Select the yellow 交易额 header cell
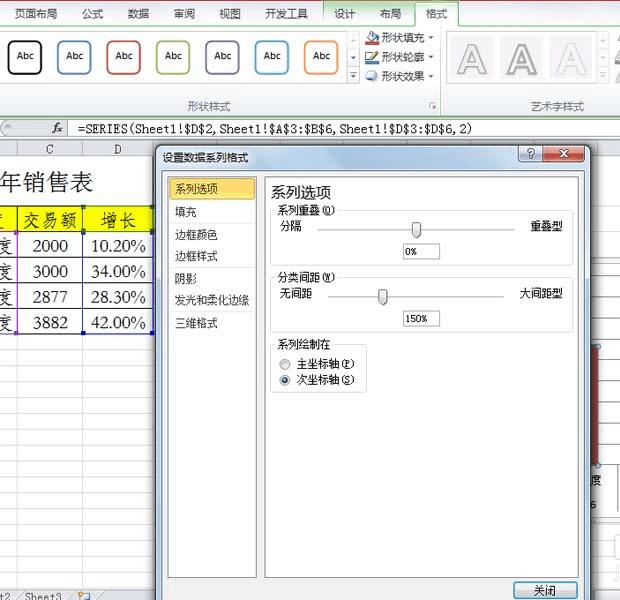This screenshot has height=600, width=620. click(50, 220)
